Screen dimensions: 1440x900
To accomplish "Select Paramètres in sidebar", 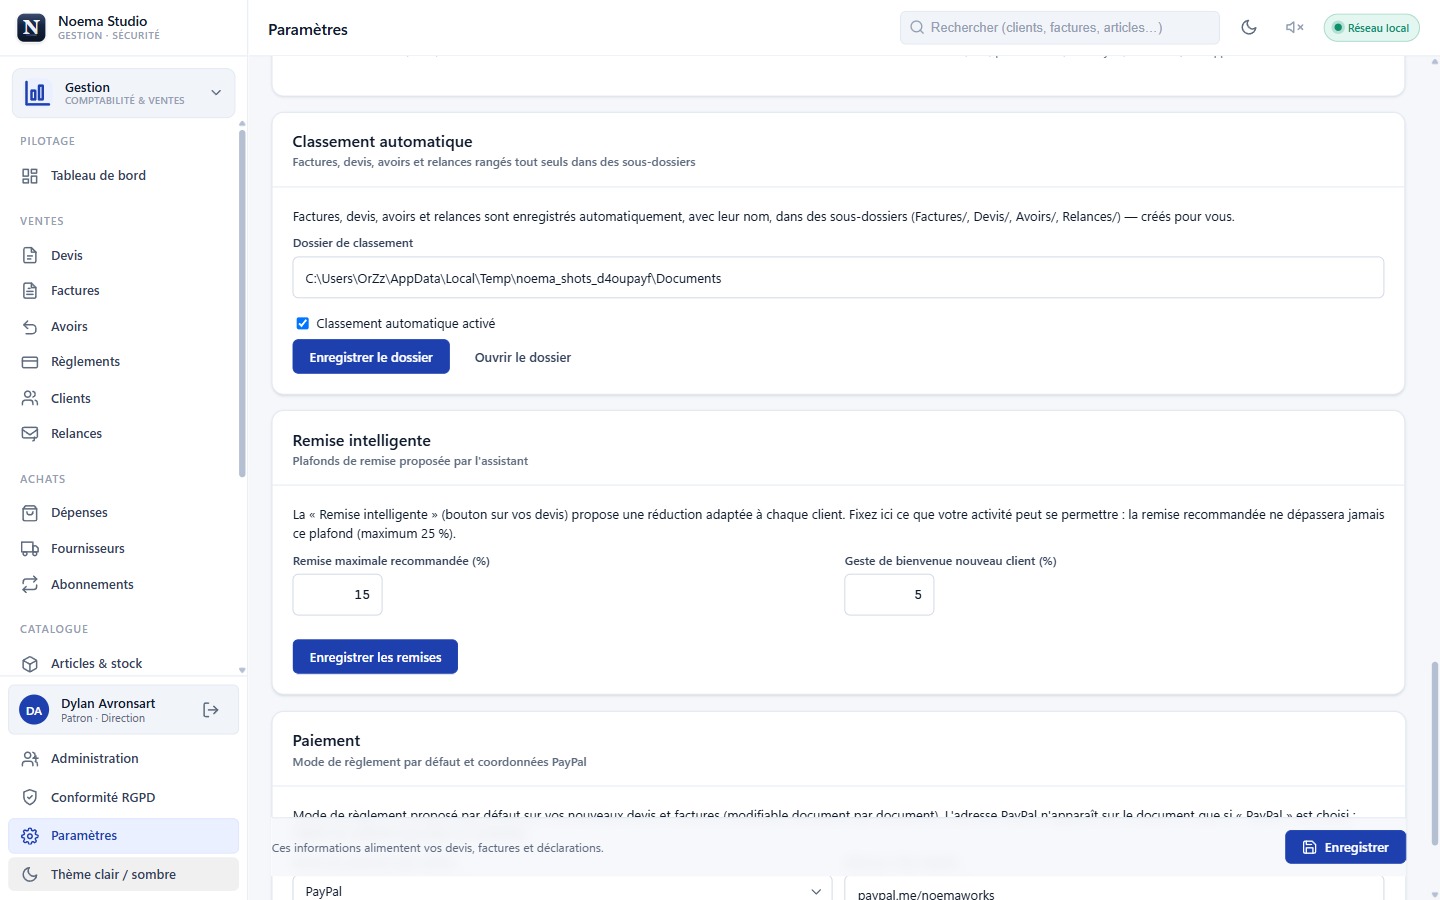I will point(123,836).
